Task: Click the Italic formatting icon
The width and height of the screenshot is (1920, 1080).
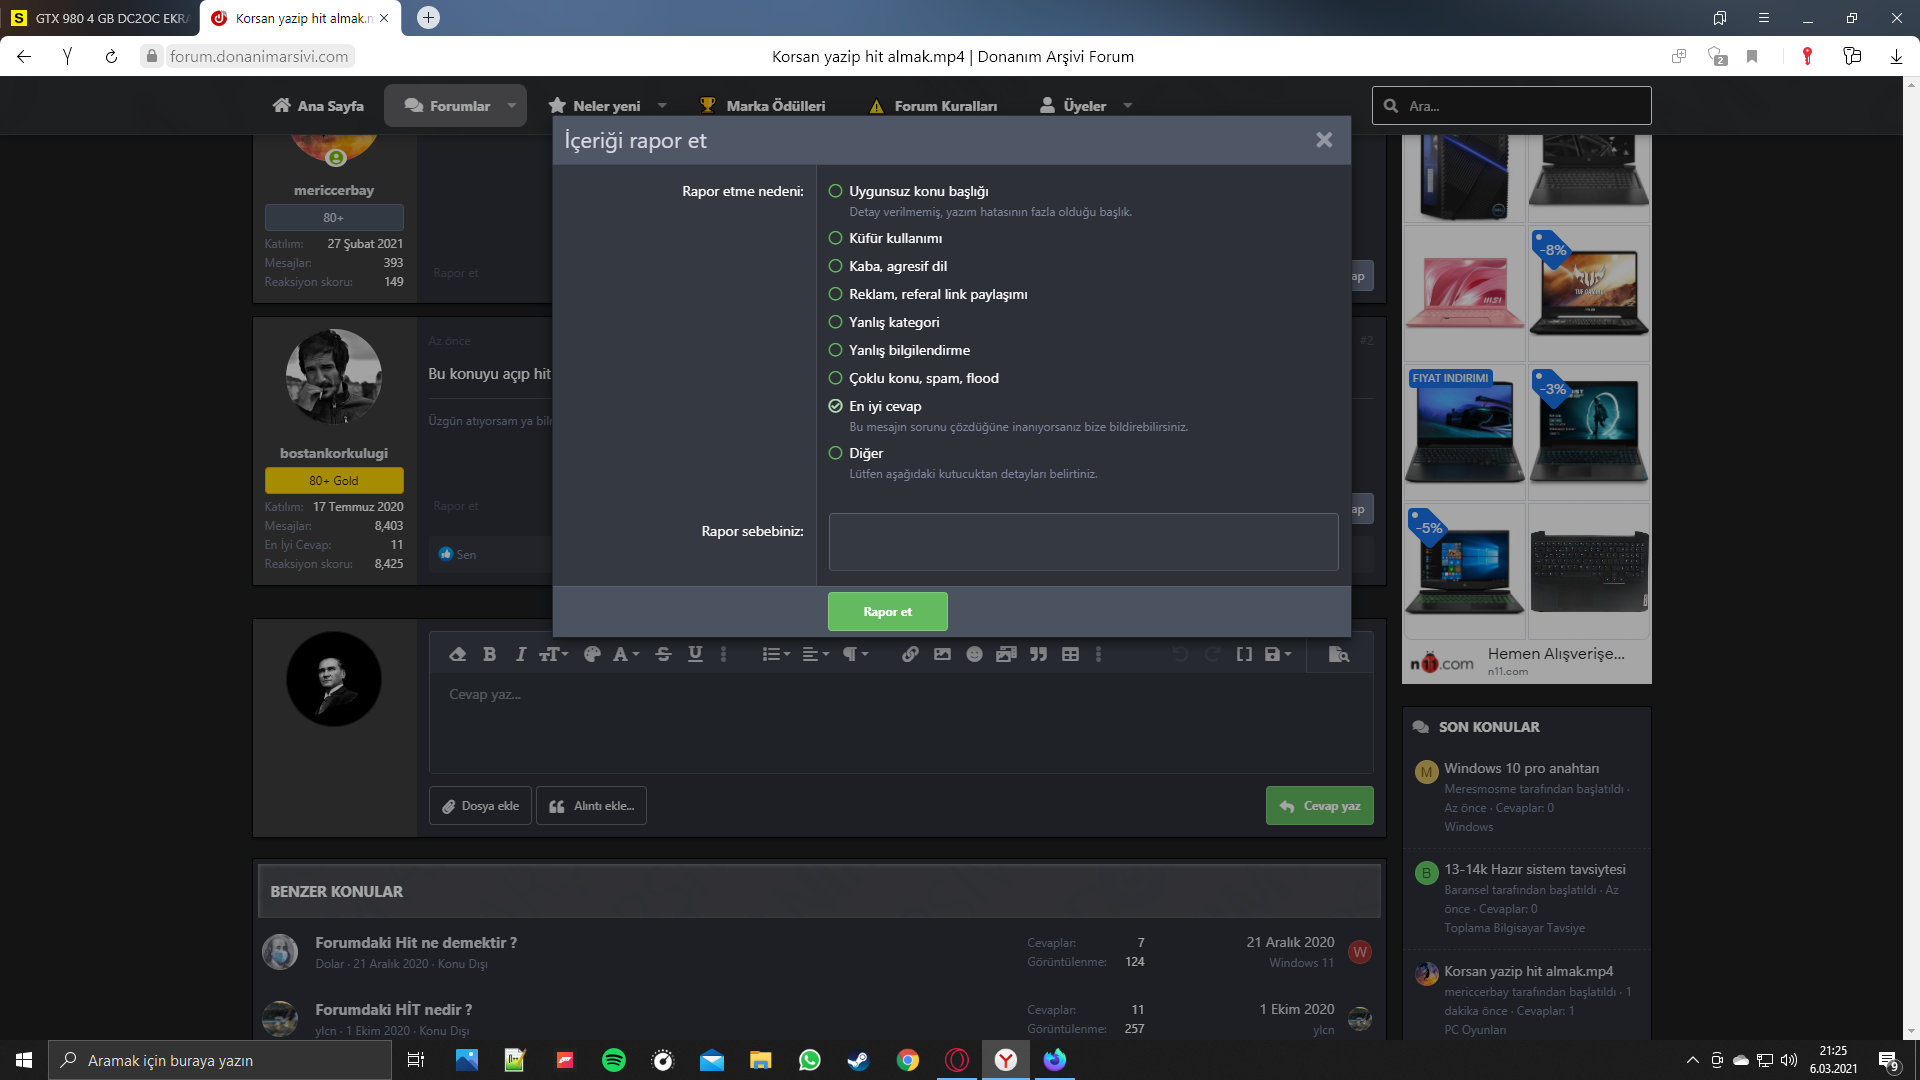Action: coord(520,654)
